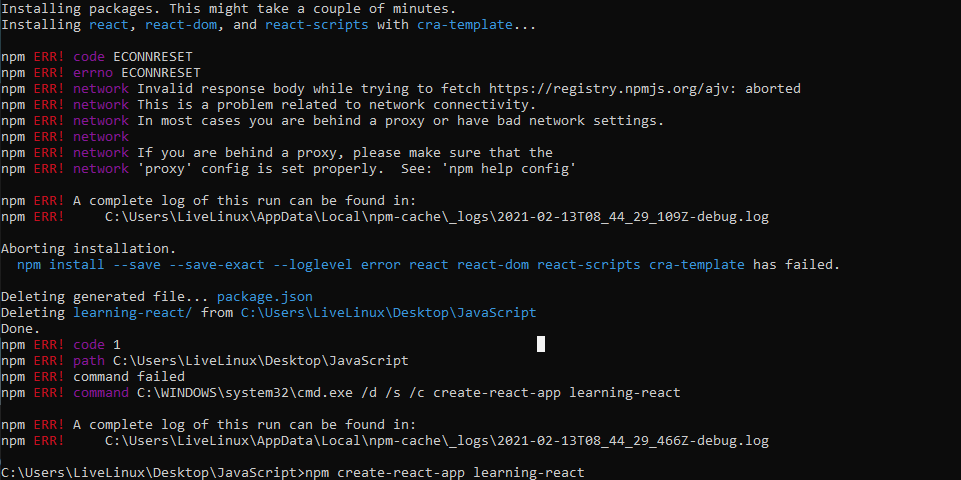Viewport: 961px width, 480px height.
Task: Click the white block cursor in the terminal
Action: click(541, 344)
